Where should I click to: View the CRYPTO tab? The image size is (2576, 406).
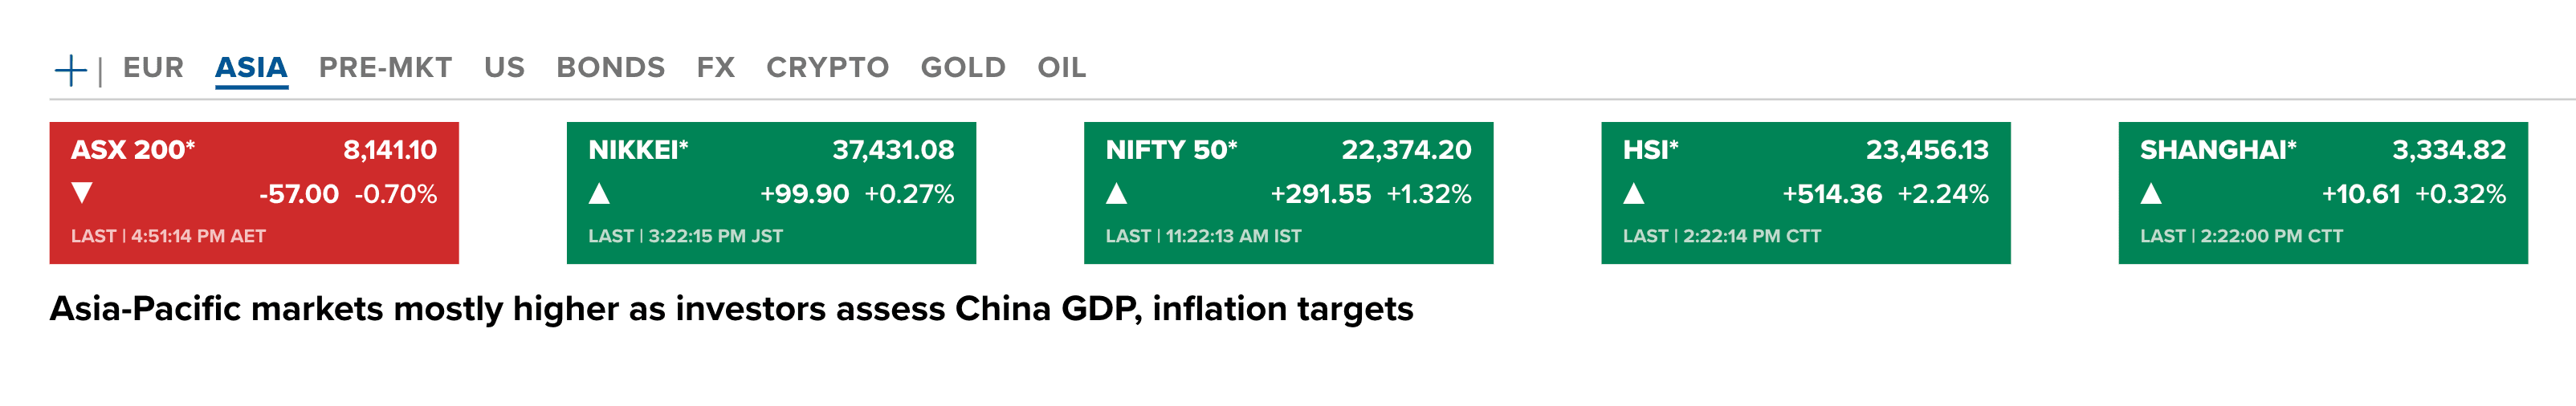coord(827,68)
